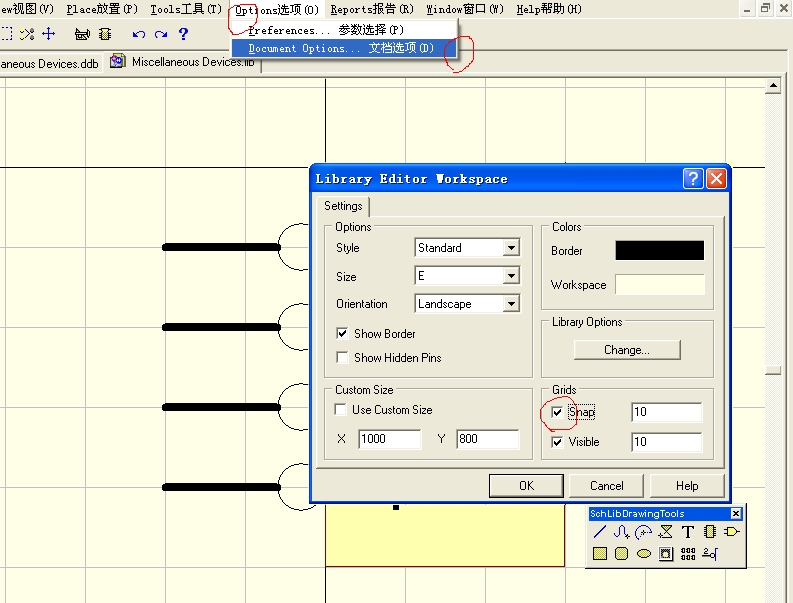Enable Show Hidden Pins checkbox

click(343, 358)
